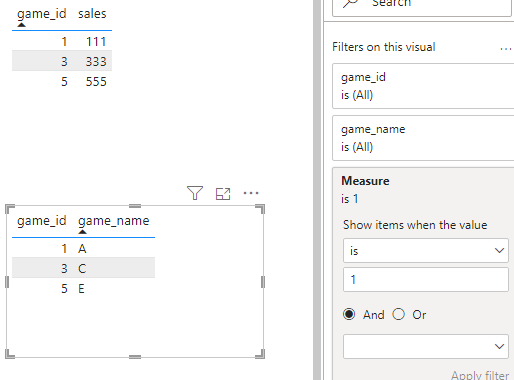Sort by game_id header in the sales table
The width and height of the screenshot is (514, 380).
point(42,14)
